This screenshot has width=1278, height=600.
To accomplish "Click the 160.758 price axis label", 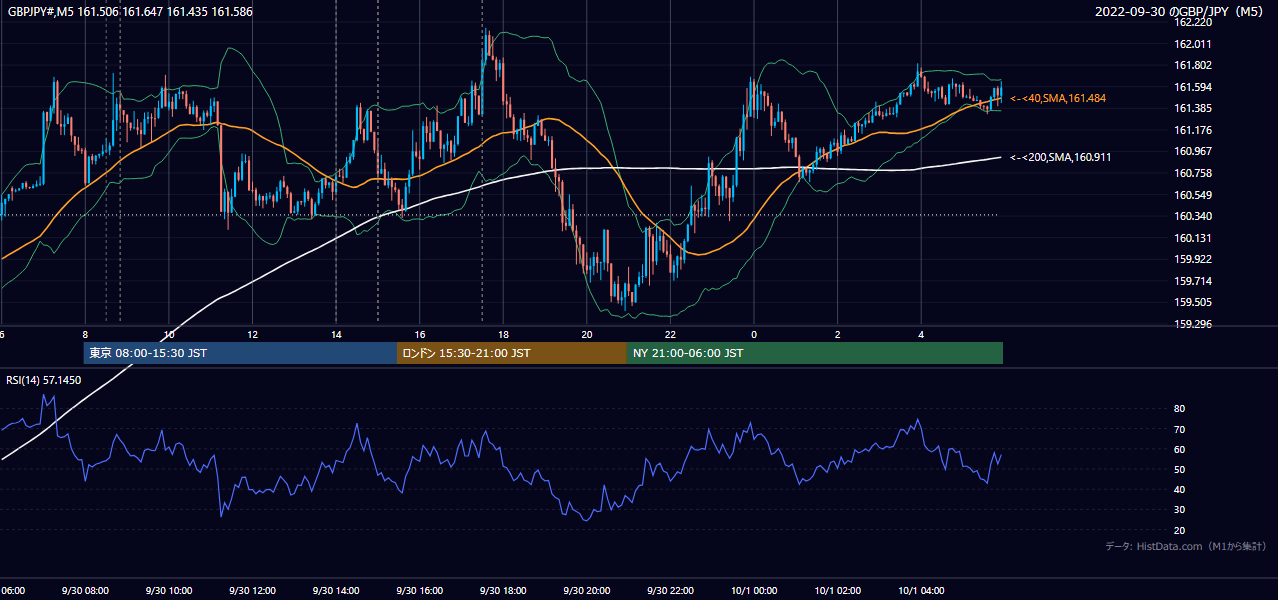I will pos(1192,173).
